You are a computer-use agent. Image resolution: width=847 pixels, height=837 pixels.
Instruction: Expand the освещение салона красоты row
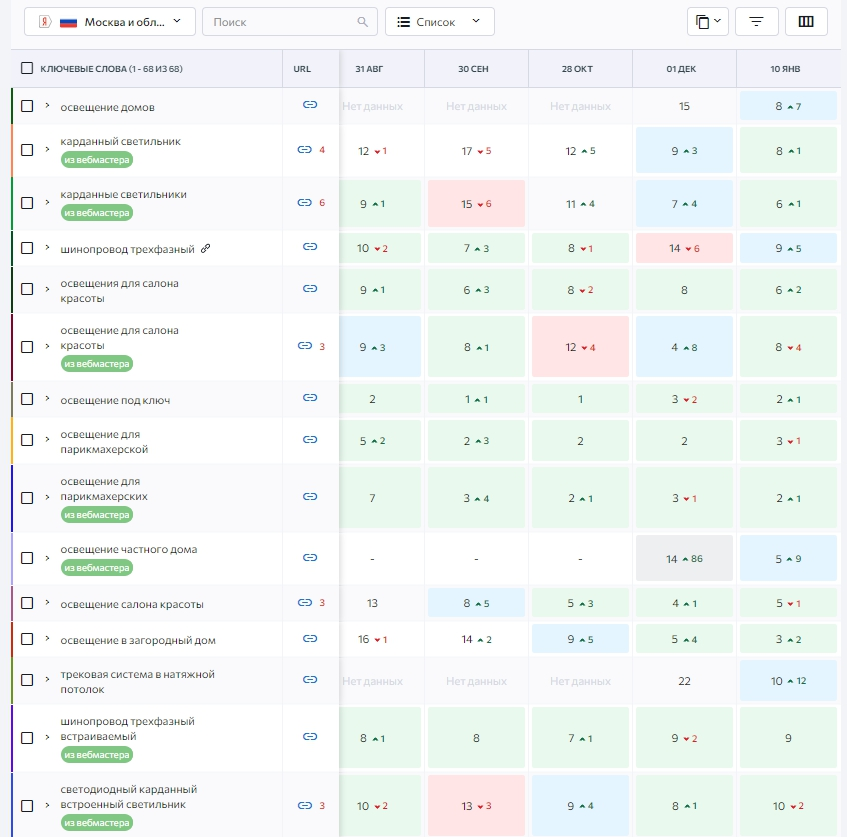[x=48, y=602]
